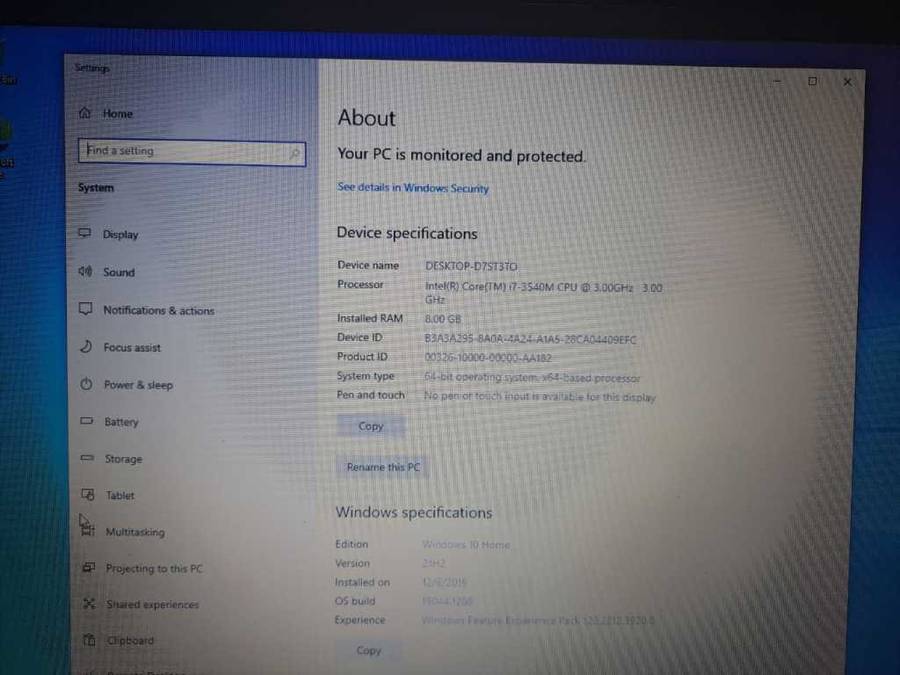Open Clipboard settings

pyautogui.click(x=130, y=640)
